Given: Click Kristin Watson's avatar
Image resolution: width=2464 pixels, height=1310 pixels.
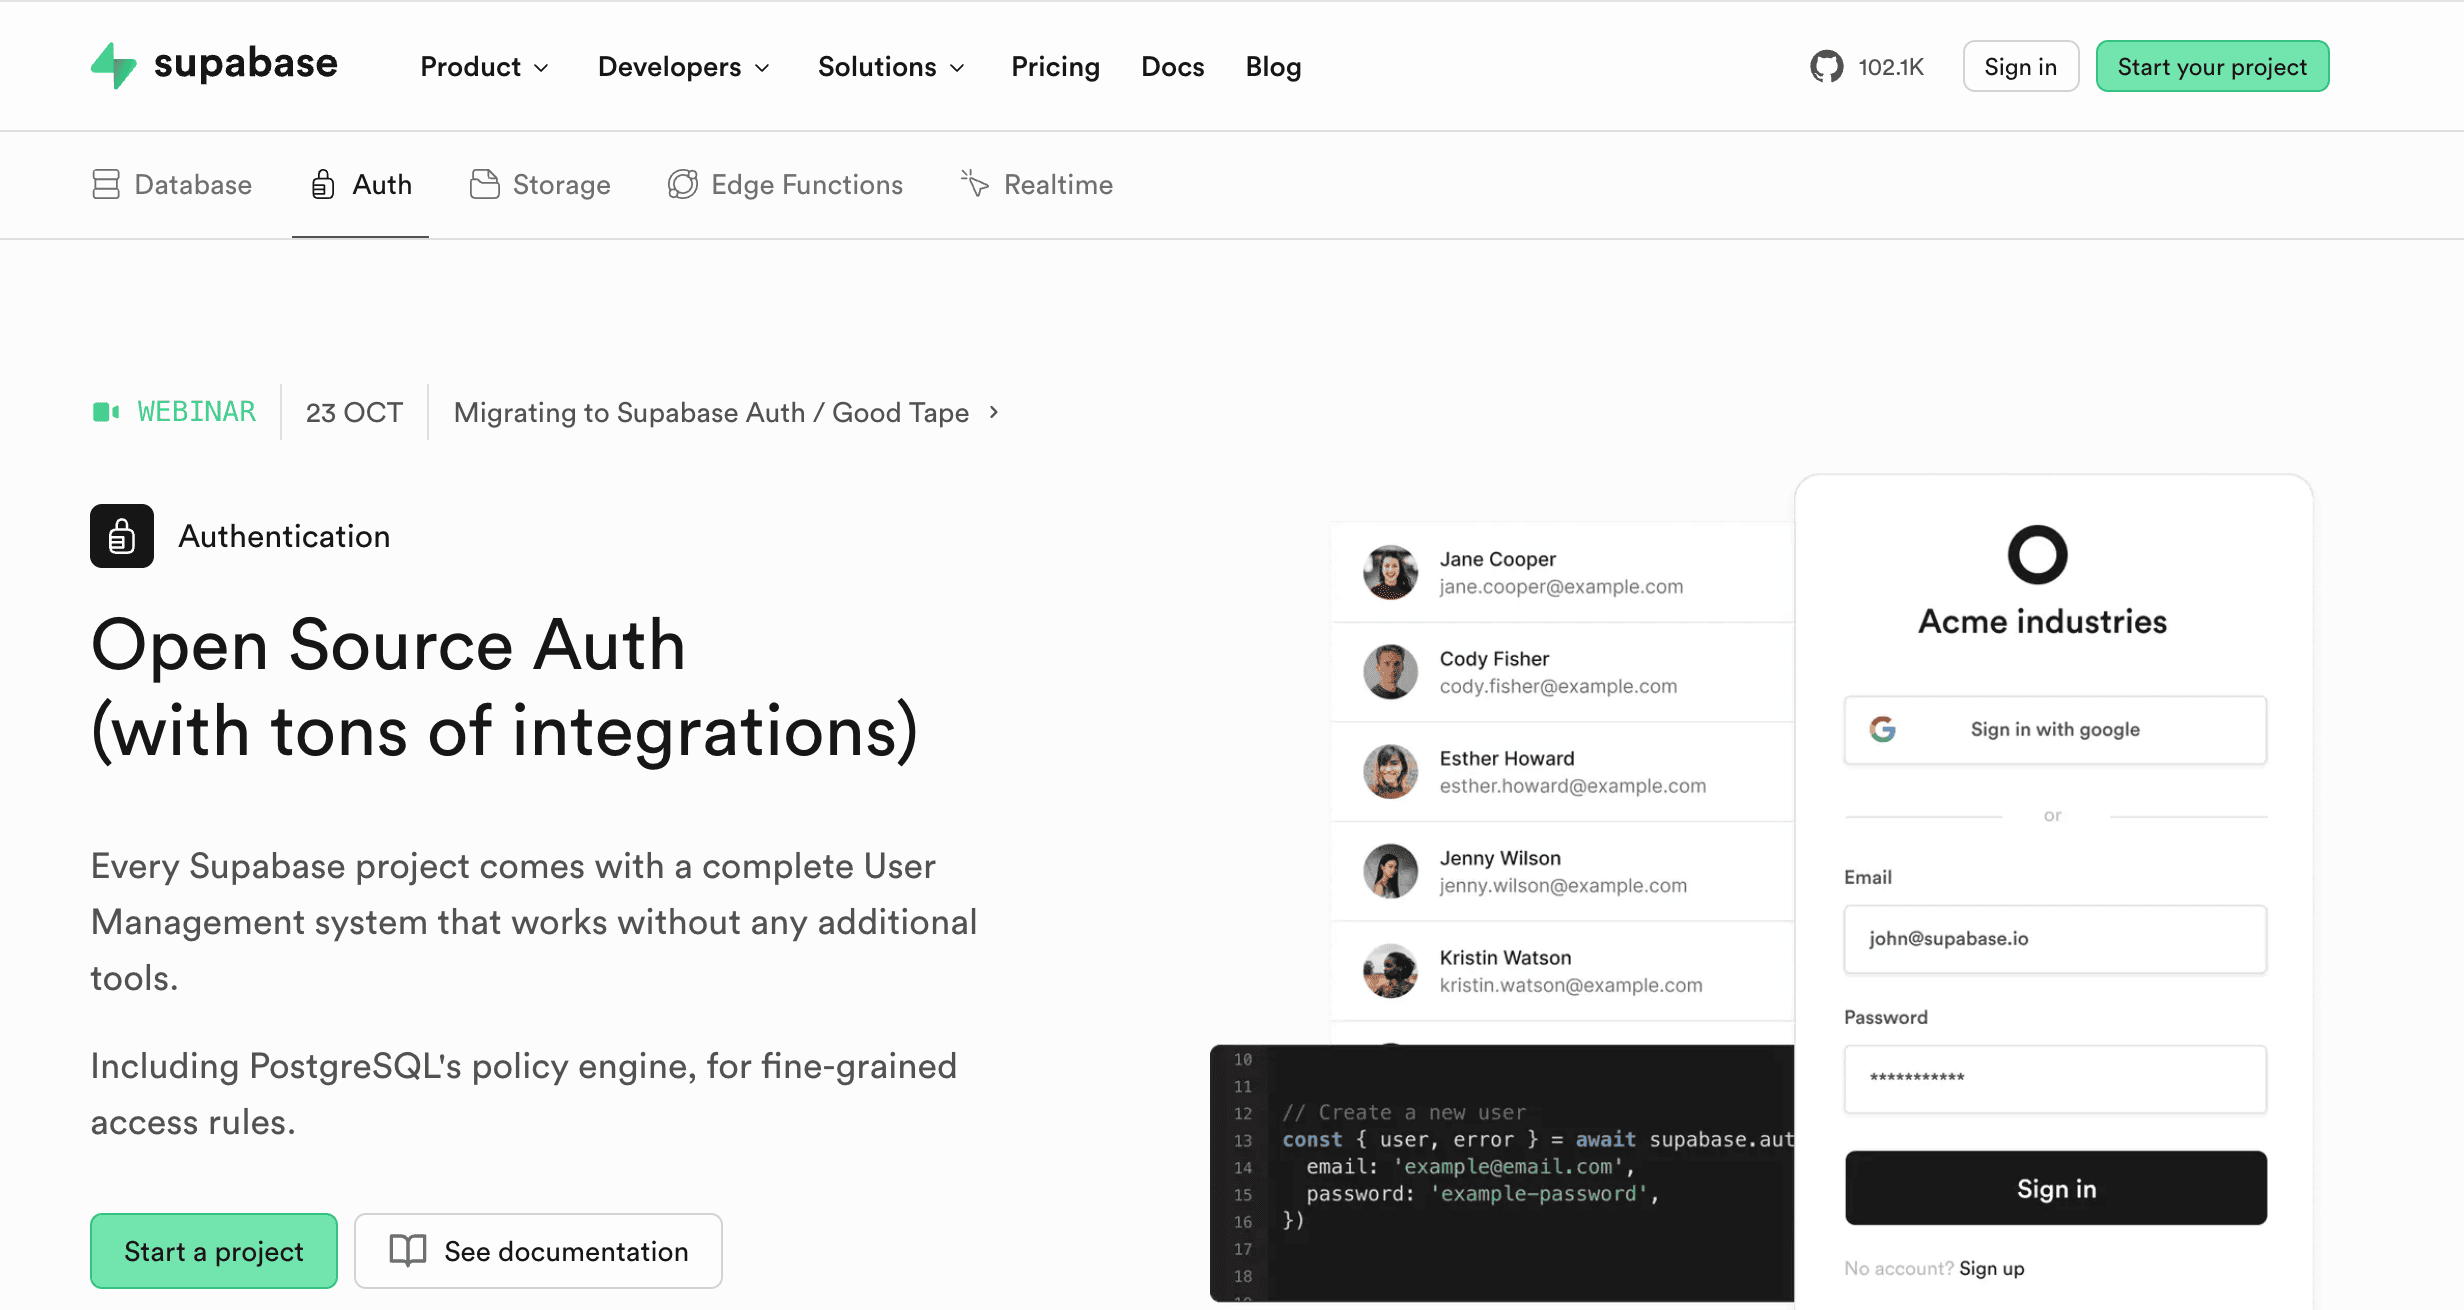Looking at the screenshot, I should (1390, 971).
